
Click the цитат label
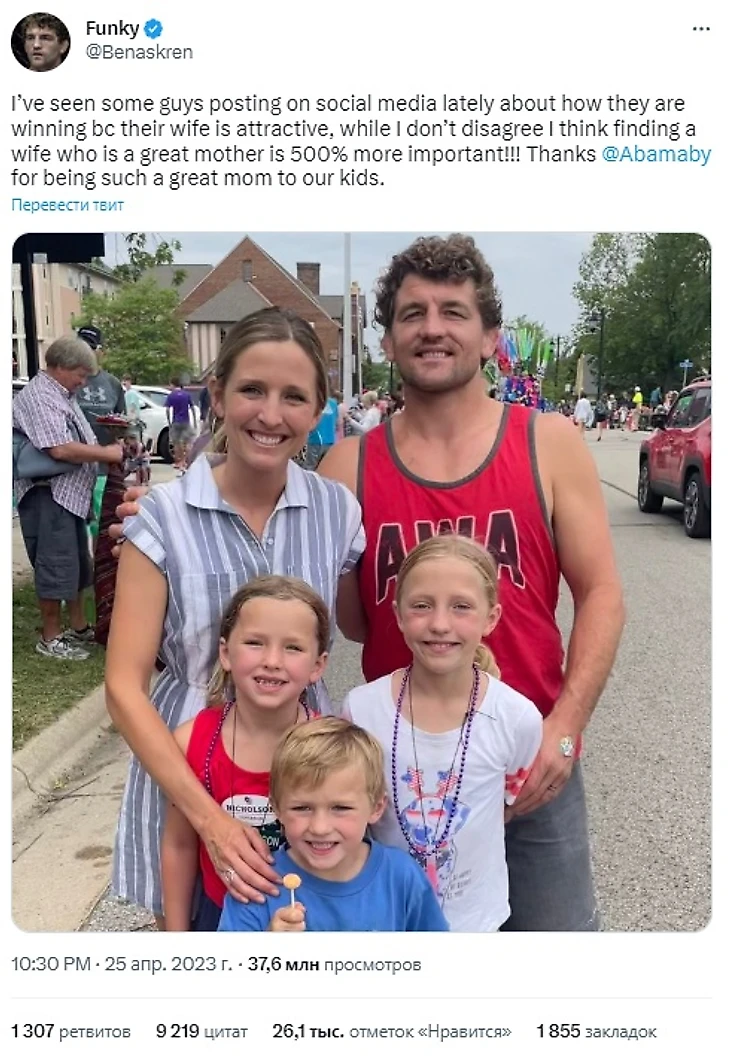pos(226,1031)
